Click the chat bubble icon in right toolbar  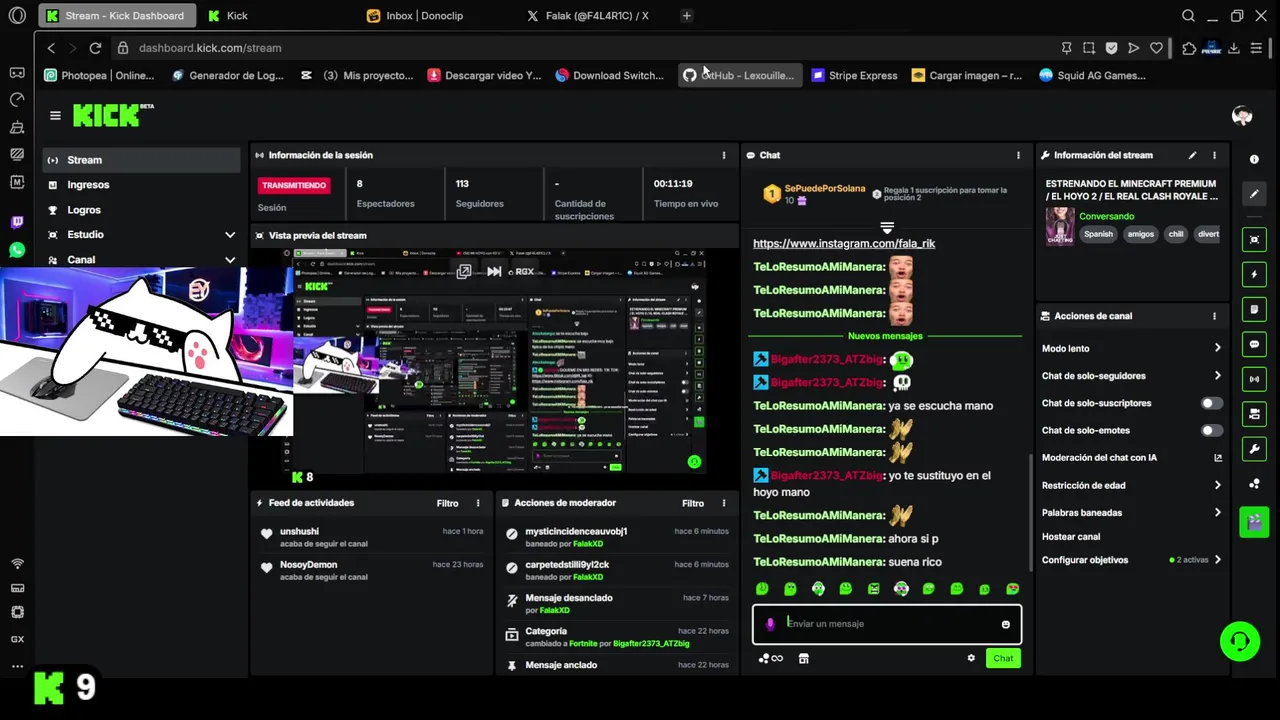coord(1254,344)
